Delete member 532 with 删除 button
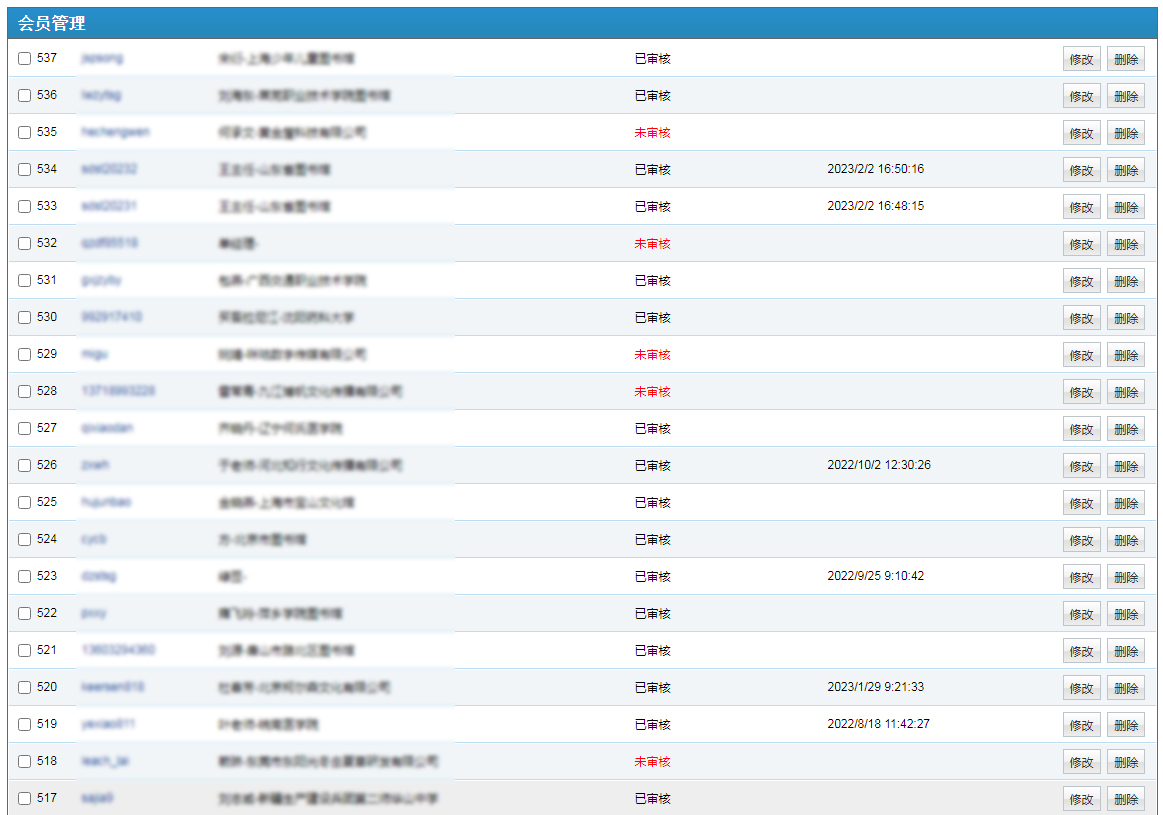The width and height of the screenshot is (1163, 815). (x=1125, y=244)
